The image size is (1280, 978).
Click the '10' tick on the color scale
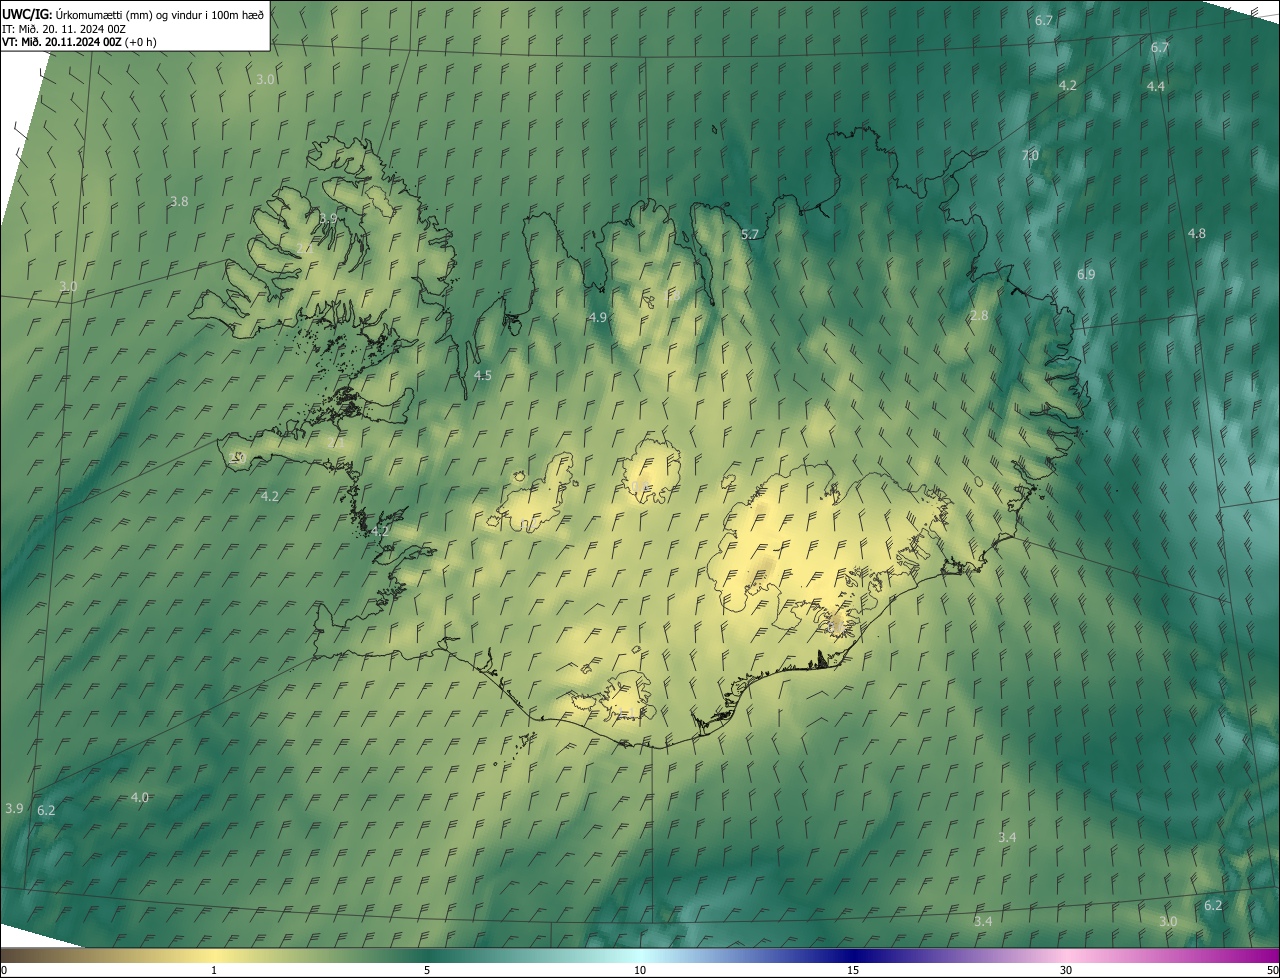point(640,970)
